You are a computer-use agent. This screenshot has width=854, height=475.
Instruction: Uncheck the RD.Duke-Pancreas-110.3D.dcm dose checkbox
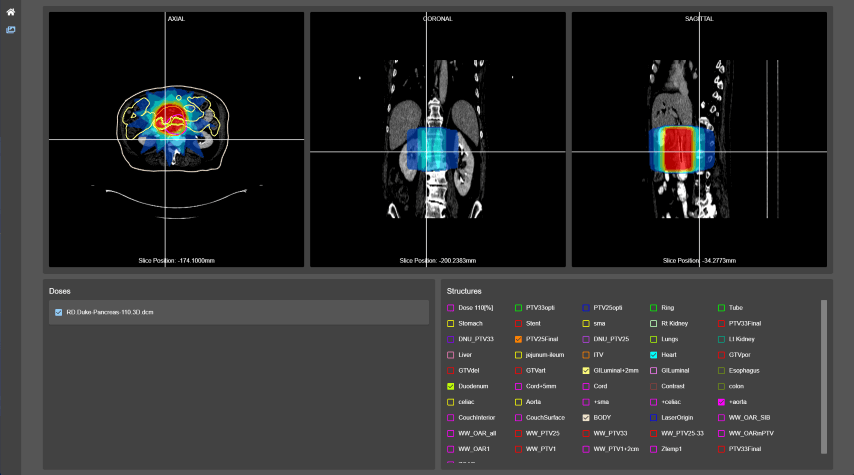pos(59,313)
